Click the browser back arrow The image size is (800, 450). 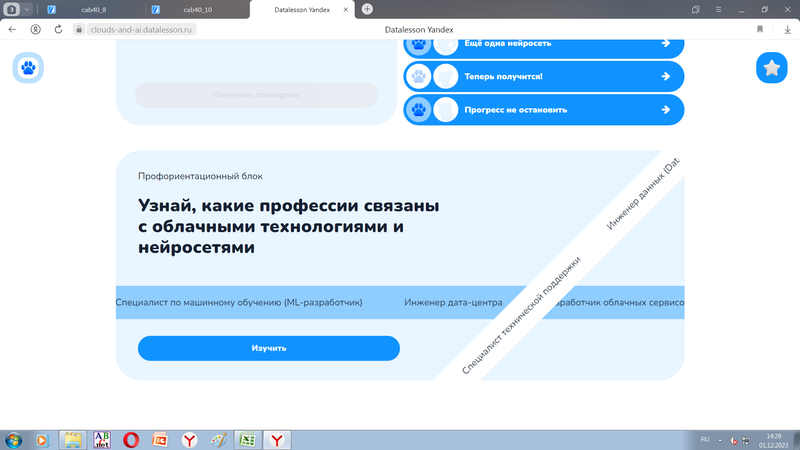12,30
